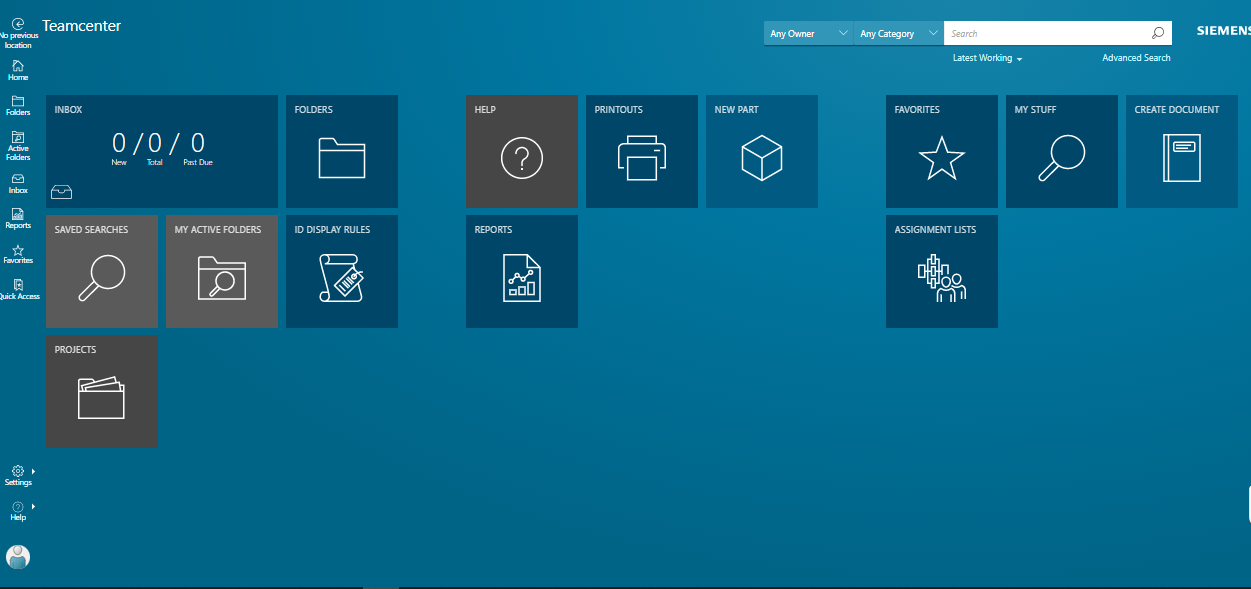Expand the Any Owner dropdown

[x=807, y=33]
